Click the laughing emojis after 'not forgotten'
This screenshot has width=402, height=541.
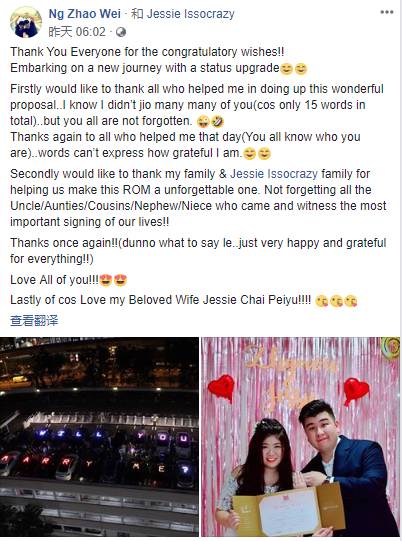pyautogui.click(x=210, y=121)
